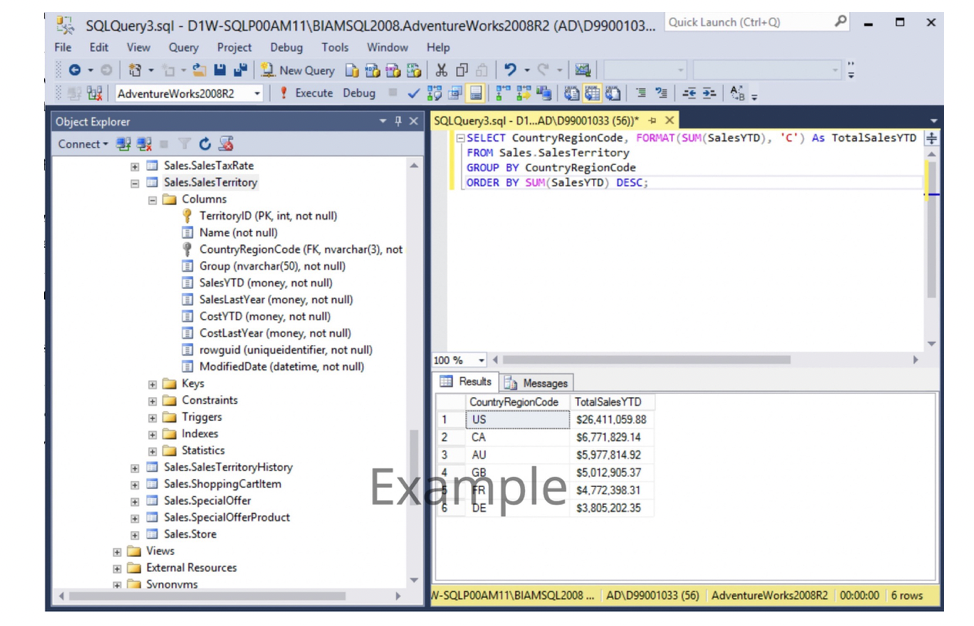
Task: Click the Save All icon
Action: [x=240, y=70]
